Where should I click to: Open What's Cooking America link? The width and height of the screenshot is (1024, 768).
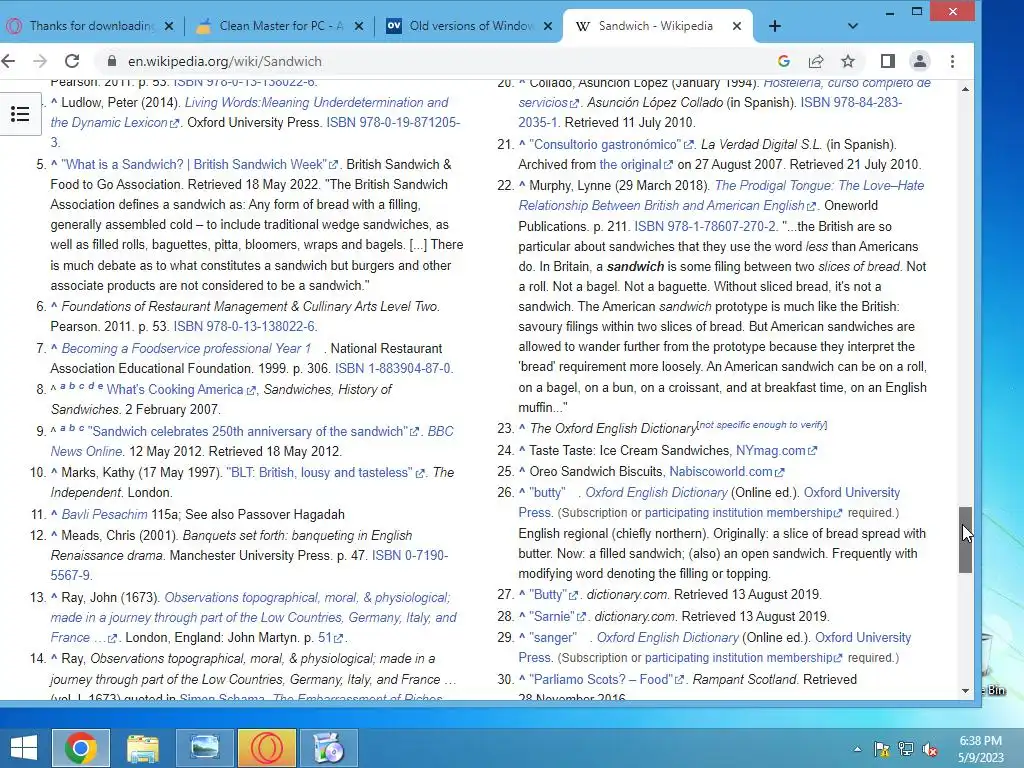pos(175,390)
